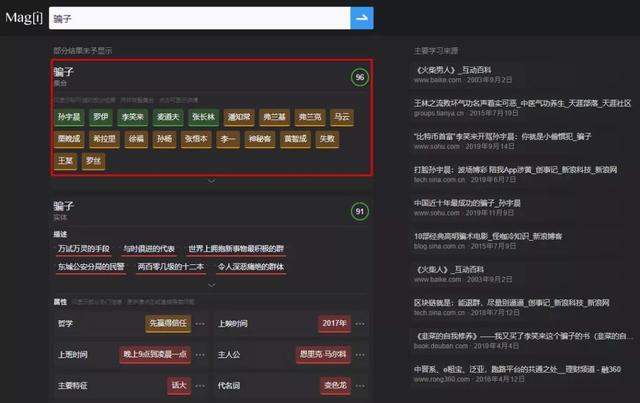This screenshot has height=403, width=640.
Task: Click the 96 confidence score circle
Action: [360, 77]
